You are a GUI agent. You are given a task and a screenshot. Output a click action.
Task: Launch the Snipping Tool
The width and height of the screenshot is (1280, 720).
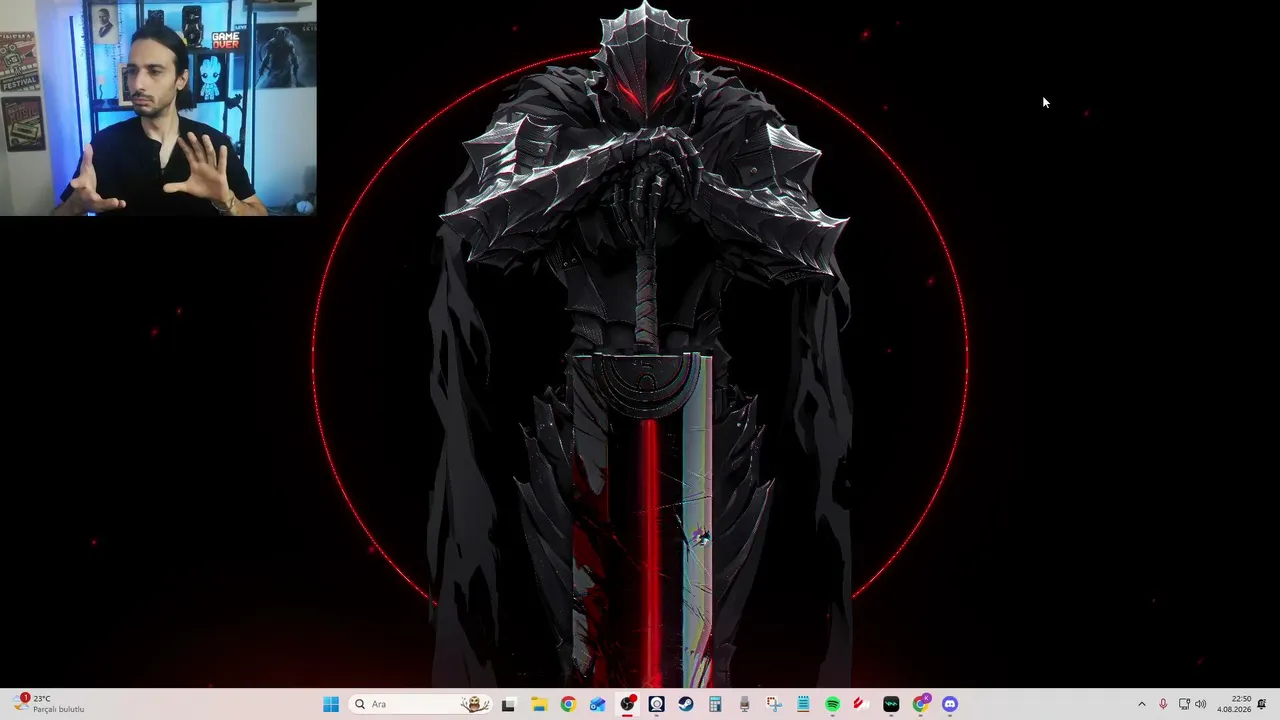pyautogui.click(x=774, y=704)
